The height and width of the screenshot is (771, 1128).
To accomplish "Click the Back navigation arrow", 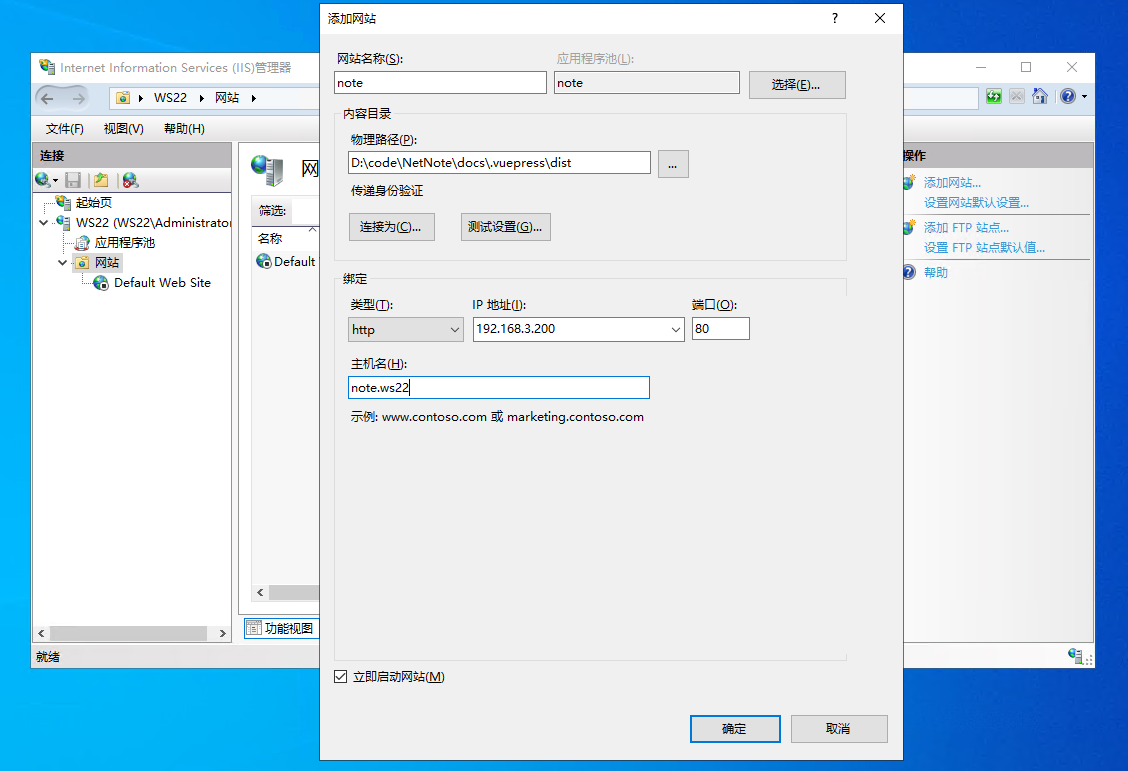I will pyautogui.click(x=47, y=97).
